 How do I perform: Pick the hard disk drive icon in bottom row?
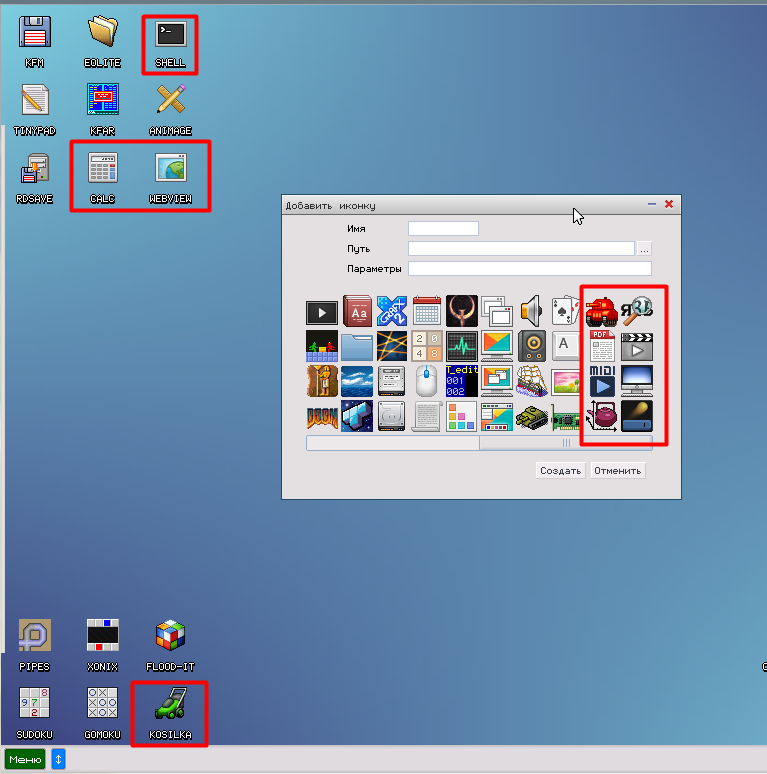click(392, 416)
